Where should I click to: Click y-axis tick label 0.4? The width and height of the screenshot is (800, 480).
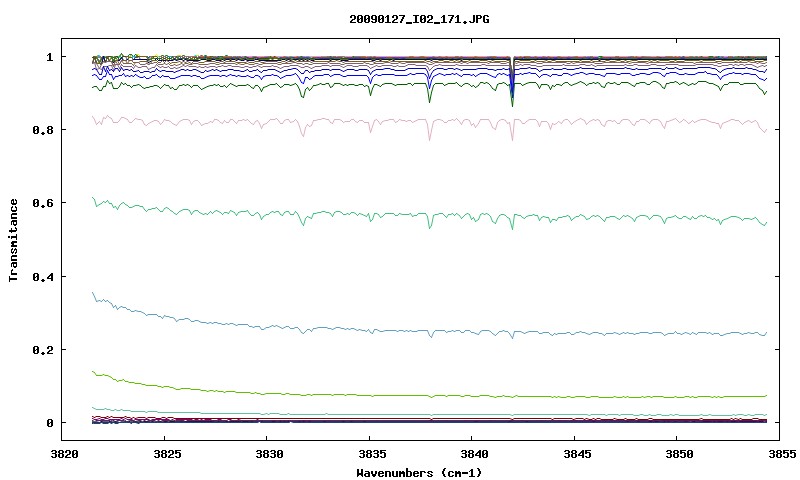pos(42,277)
